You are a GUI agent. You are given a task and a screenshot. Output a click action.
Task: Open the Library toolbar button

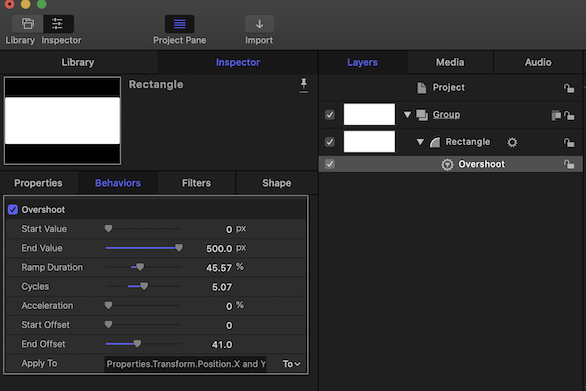28,24
